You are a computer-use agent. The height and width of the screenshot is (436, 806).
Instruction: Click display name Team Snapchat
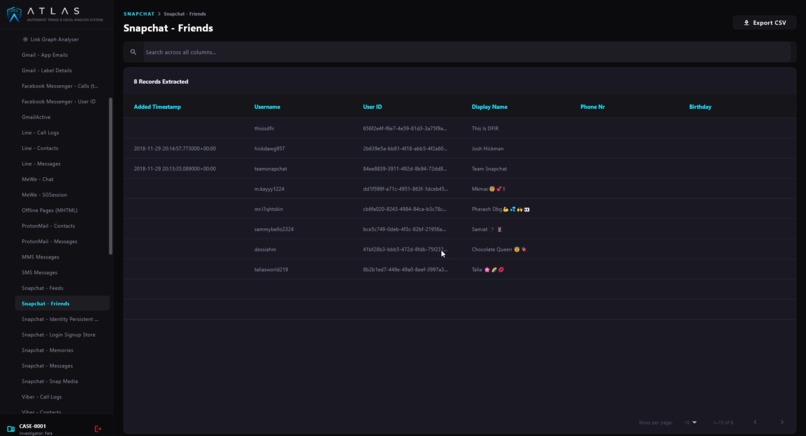tap(489, 169)
